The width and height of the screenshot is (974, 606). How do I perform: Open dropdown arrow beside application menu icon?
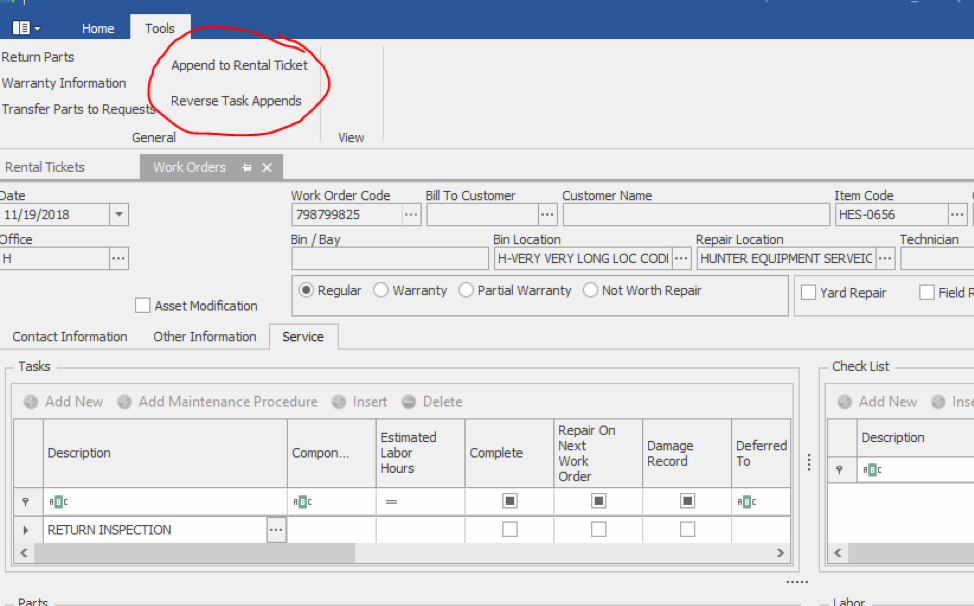[37, 29]
